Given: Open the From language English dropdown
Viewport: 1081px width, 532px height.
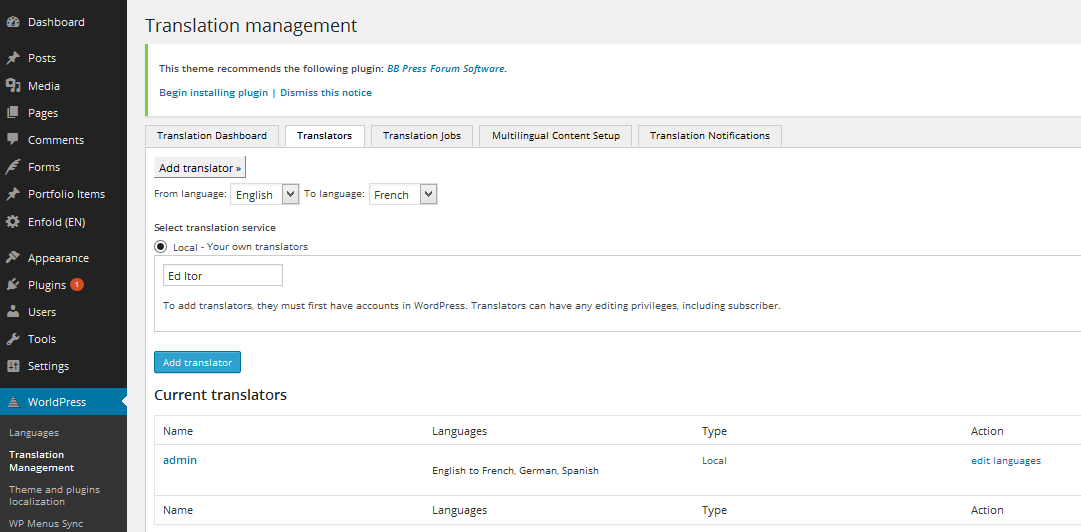Looking at the screenshot, I should pyautogui.click(x=265, y=194).
